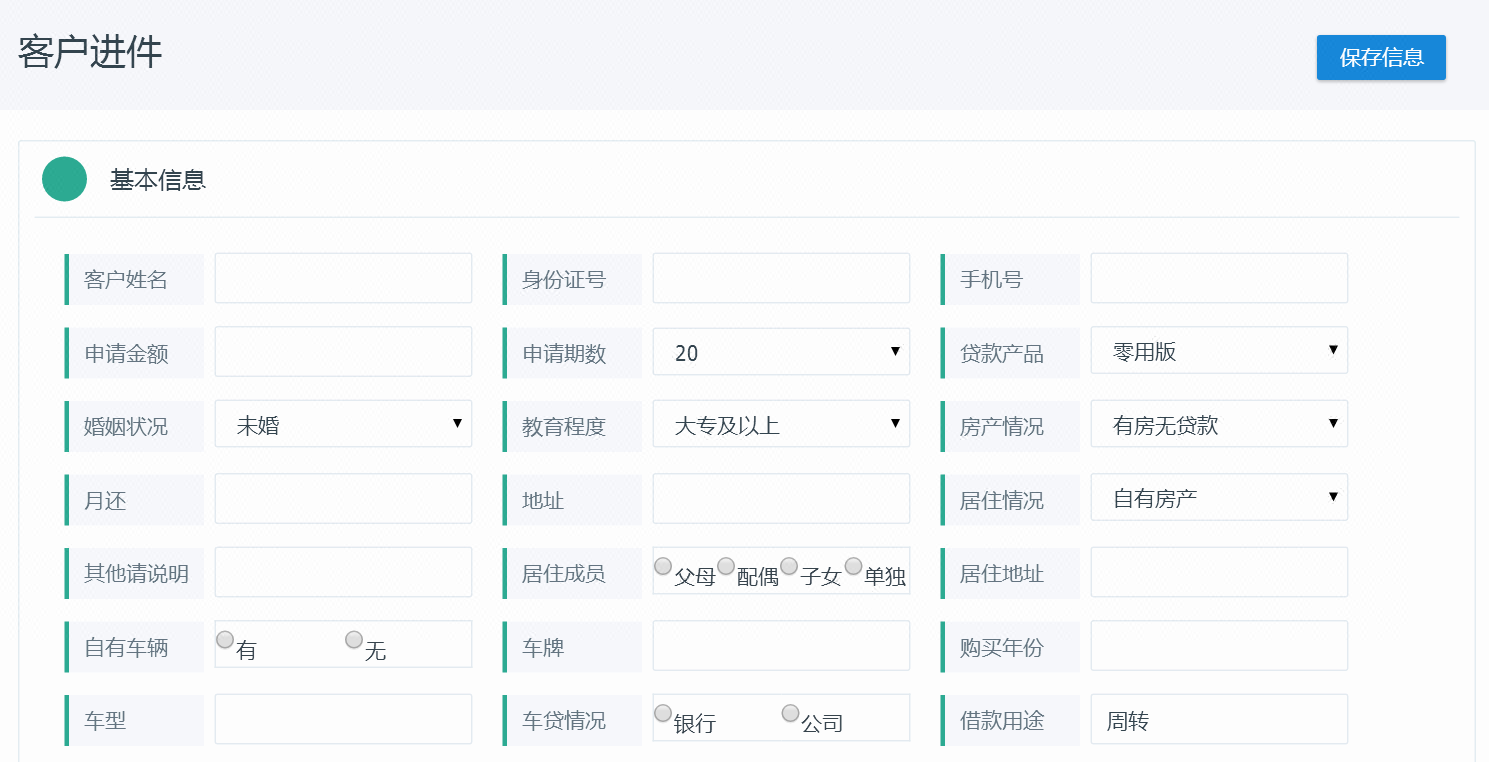1489x762 pixels.
Task: Expand the 教育程度 dropdown
Action: 781,425
